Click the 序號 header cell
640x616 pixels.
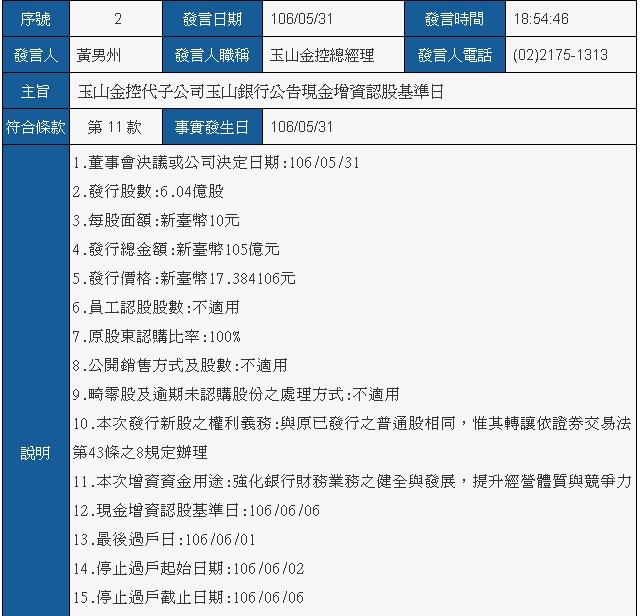(36, 19)
